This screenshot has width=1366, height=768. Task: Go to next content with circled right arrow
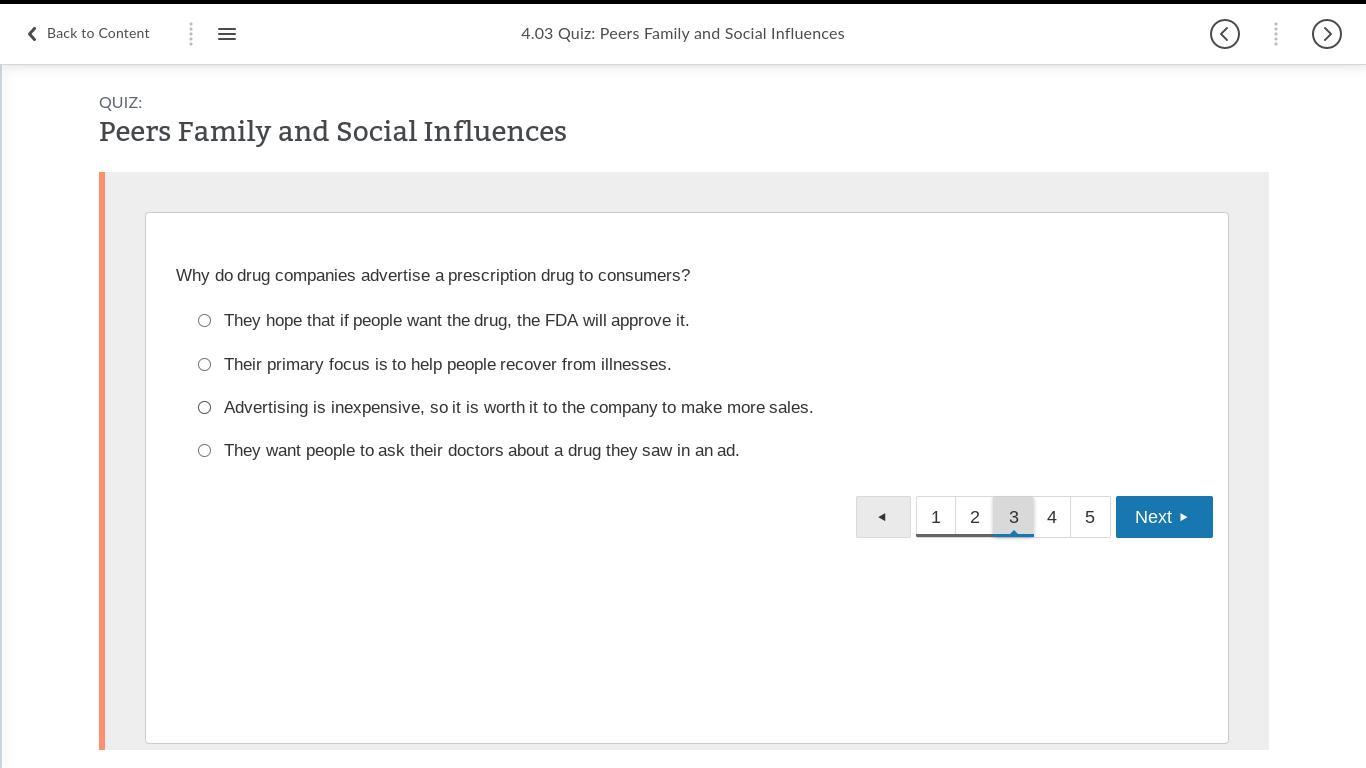coord(1326,34)
